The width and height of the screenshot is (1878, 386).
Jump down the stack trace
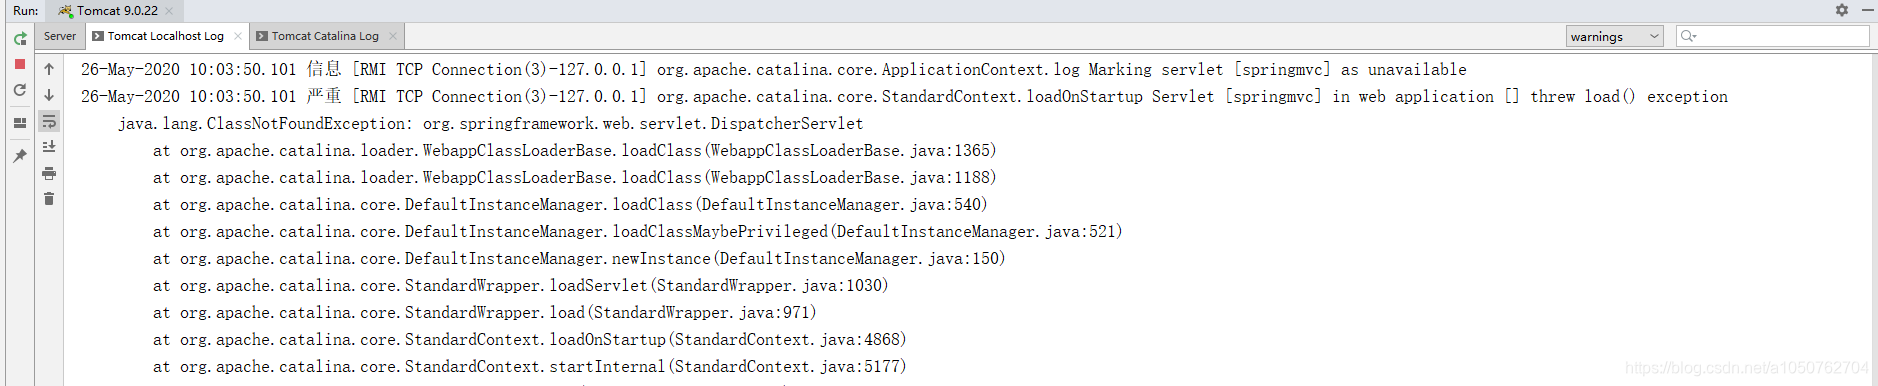pyautogui.click(x=49, y=95)
